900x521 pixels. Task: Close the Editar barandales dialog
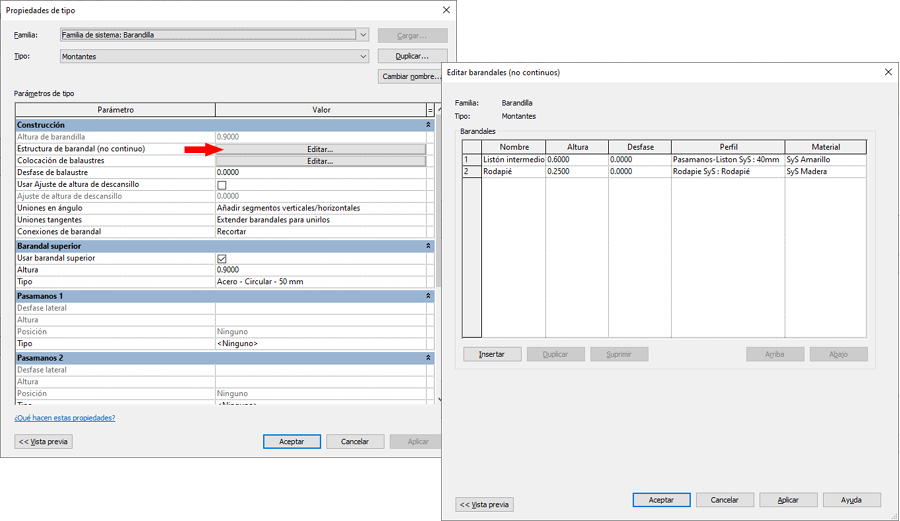(x=888, y=72)
